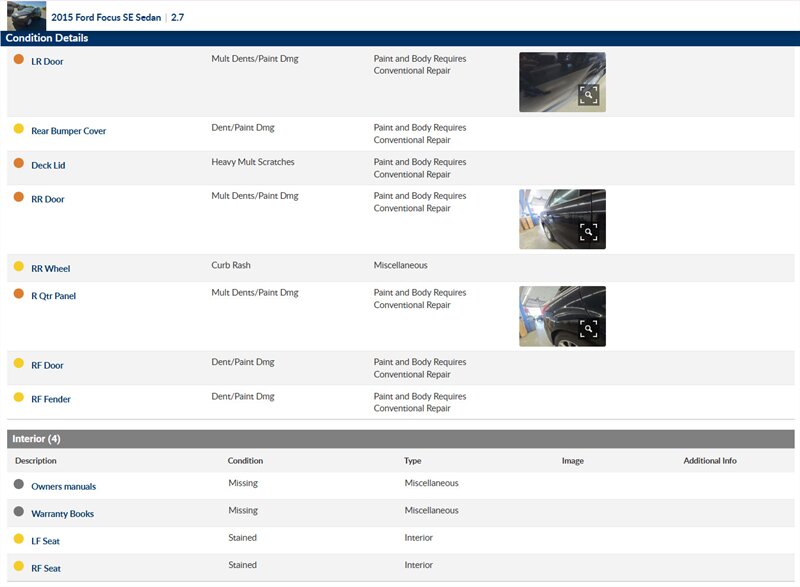Screen dimensions: 800x587
Task: Open the RR Door link
Action: 47,199
